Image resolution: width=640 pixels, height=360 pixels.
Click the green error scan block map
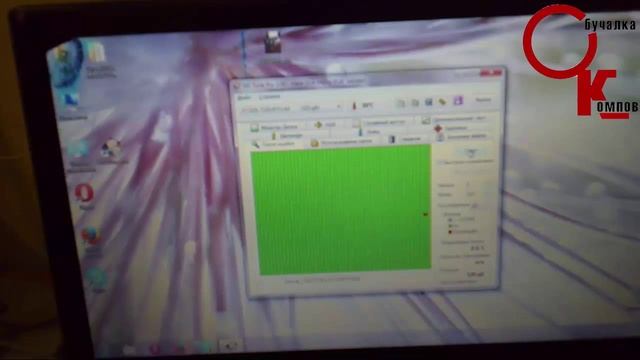coord(341,210)
